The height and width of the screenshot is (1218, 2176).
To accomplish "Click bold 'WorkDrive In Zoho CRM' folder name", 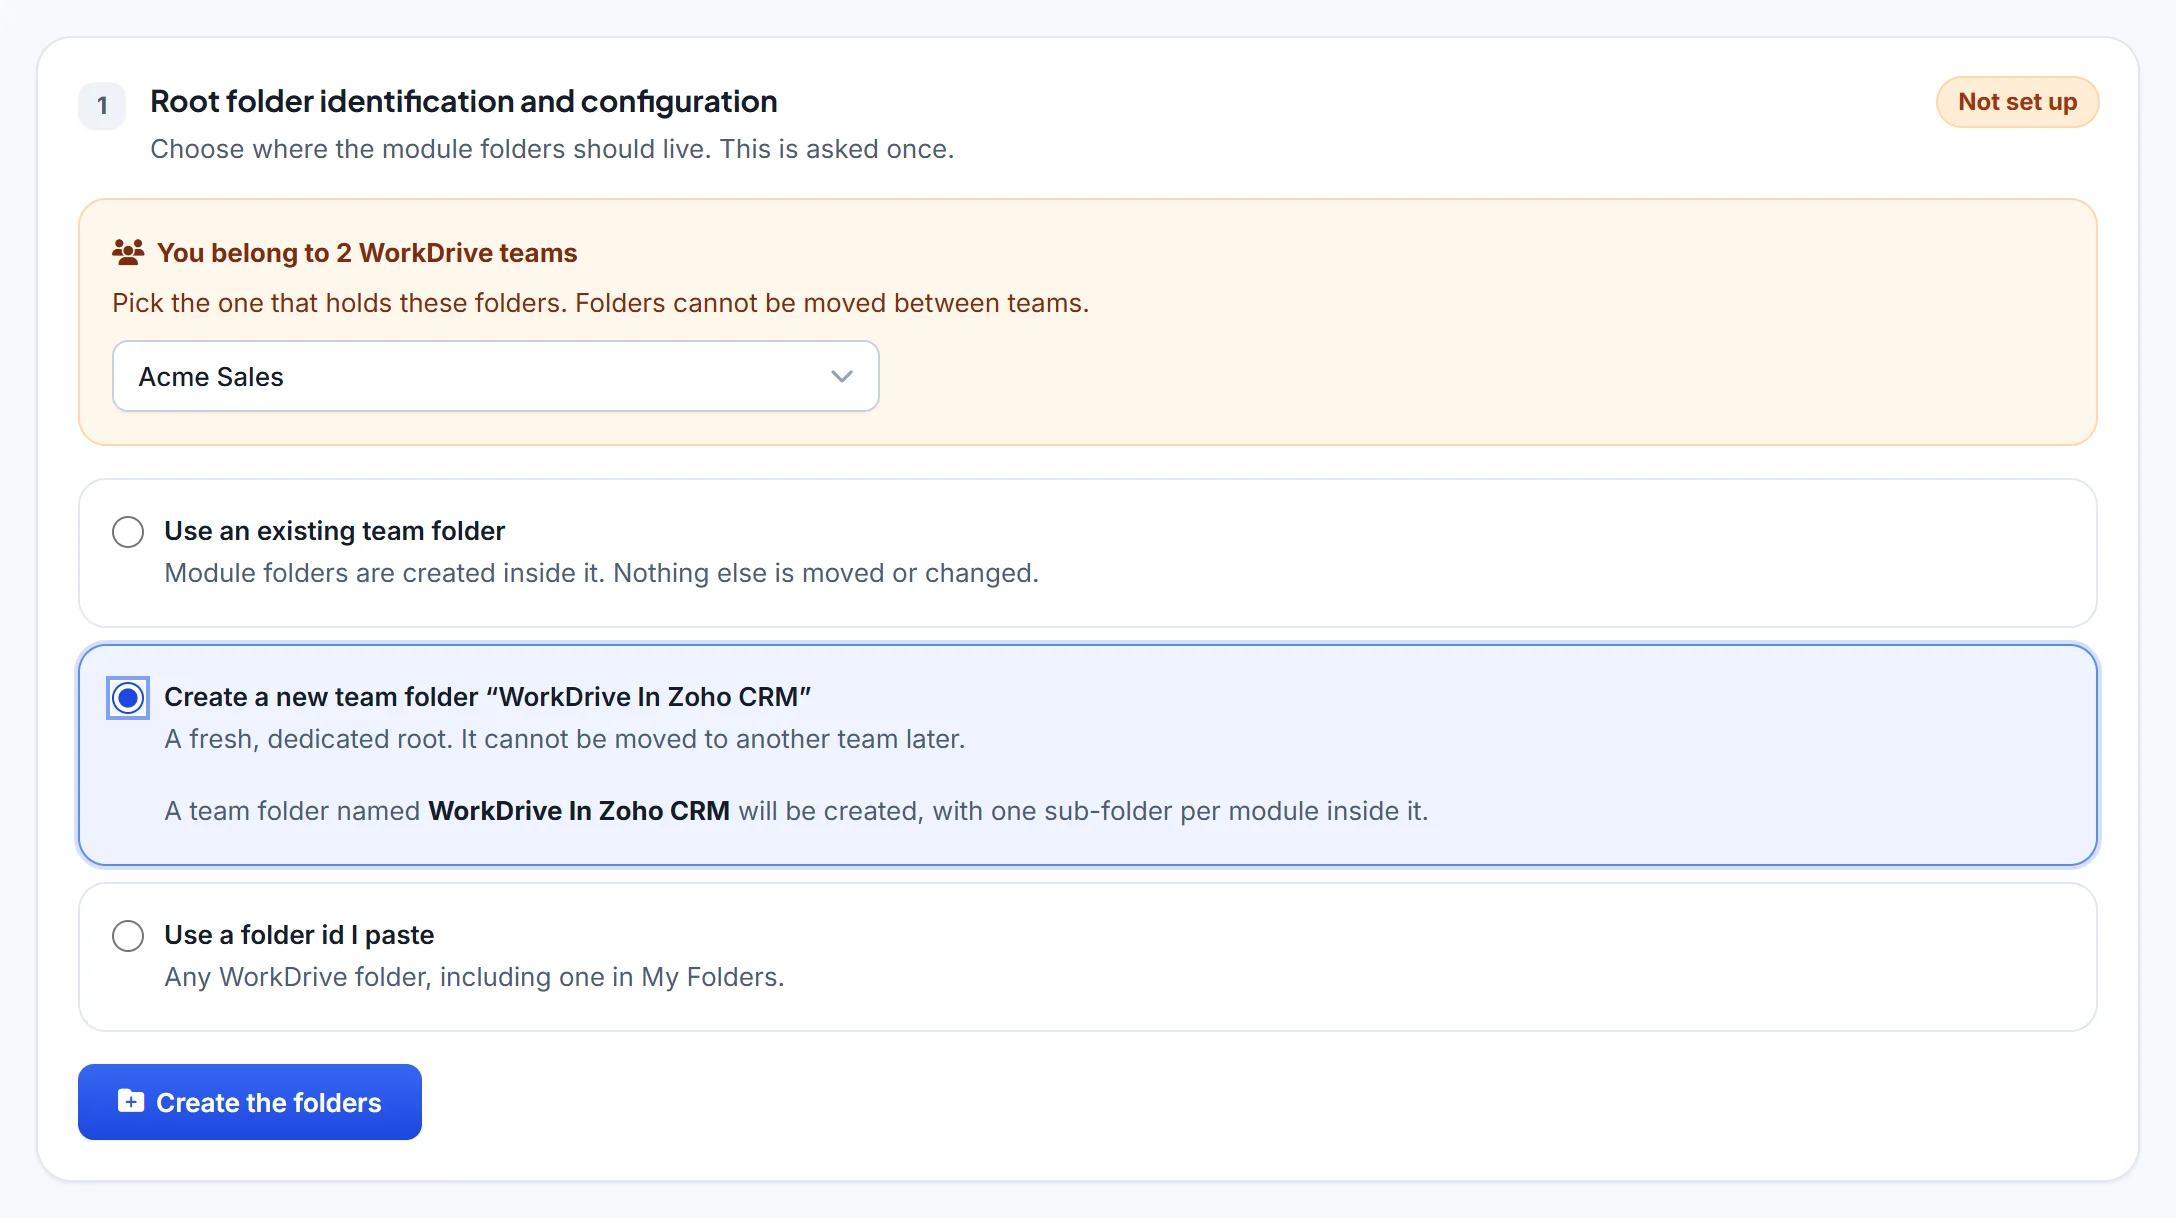I will click(x=579, y=811).
